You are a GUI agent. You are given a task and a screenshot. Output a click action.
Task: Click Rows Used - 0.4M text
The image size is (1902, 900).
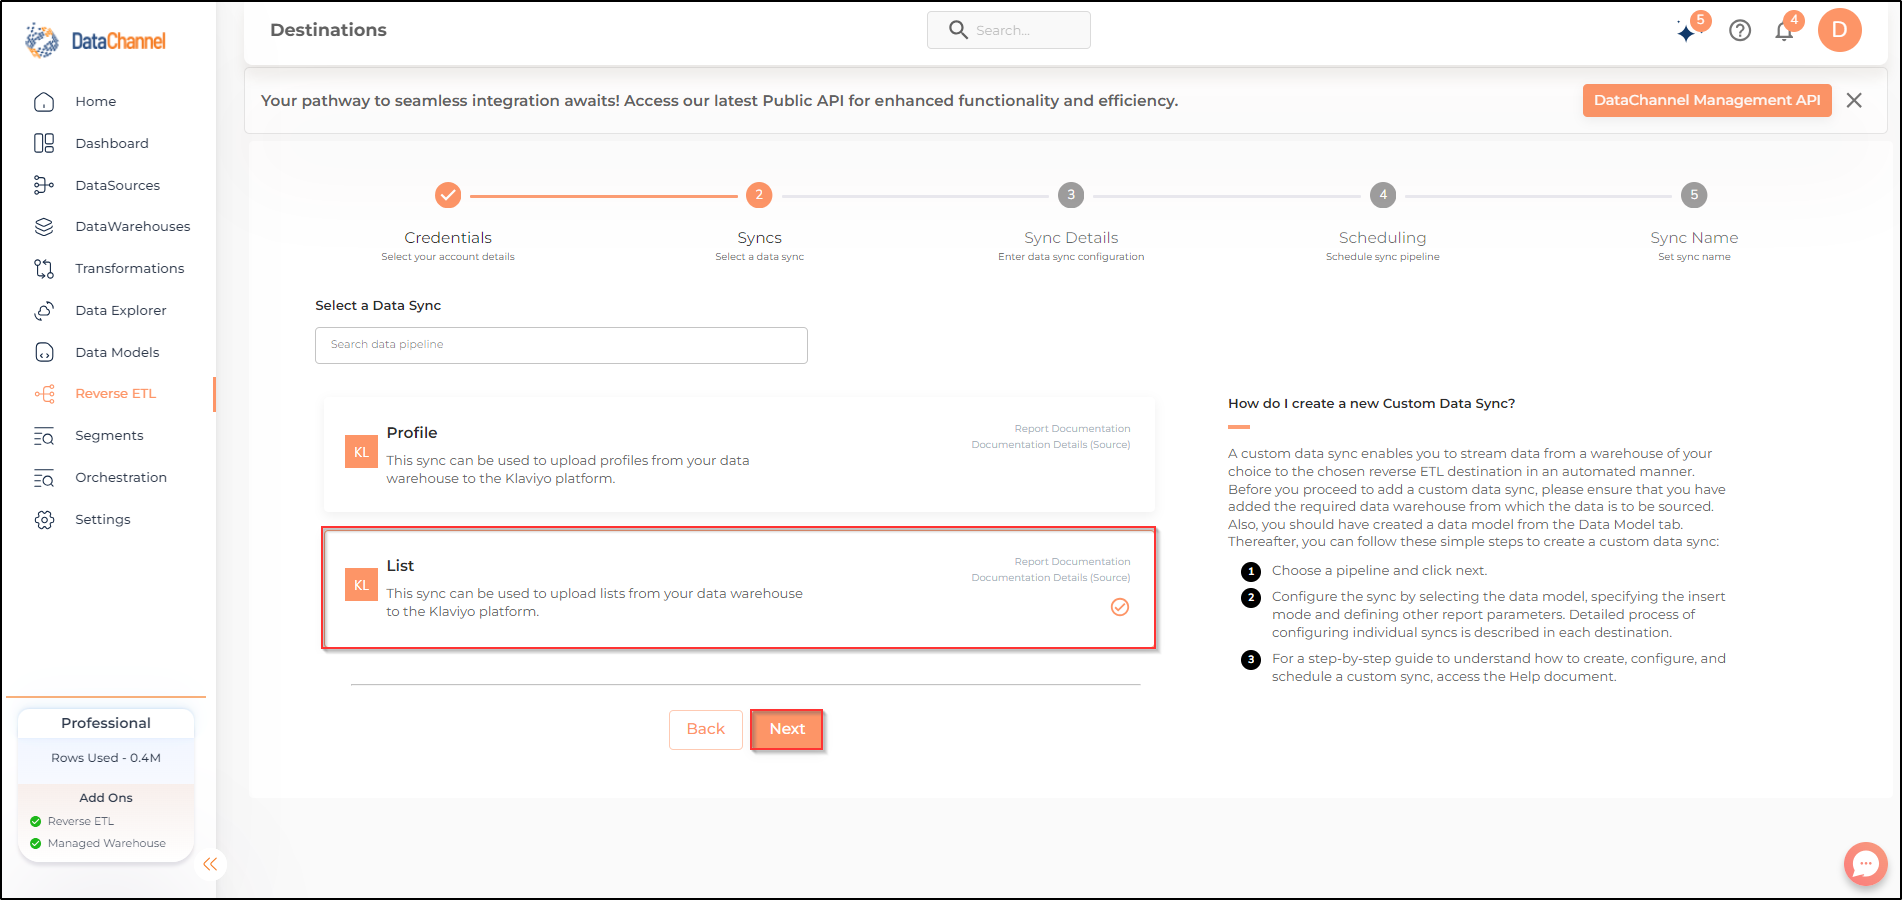(x=106, y=758)
